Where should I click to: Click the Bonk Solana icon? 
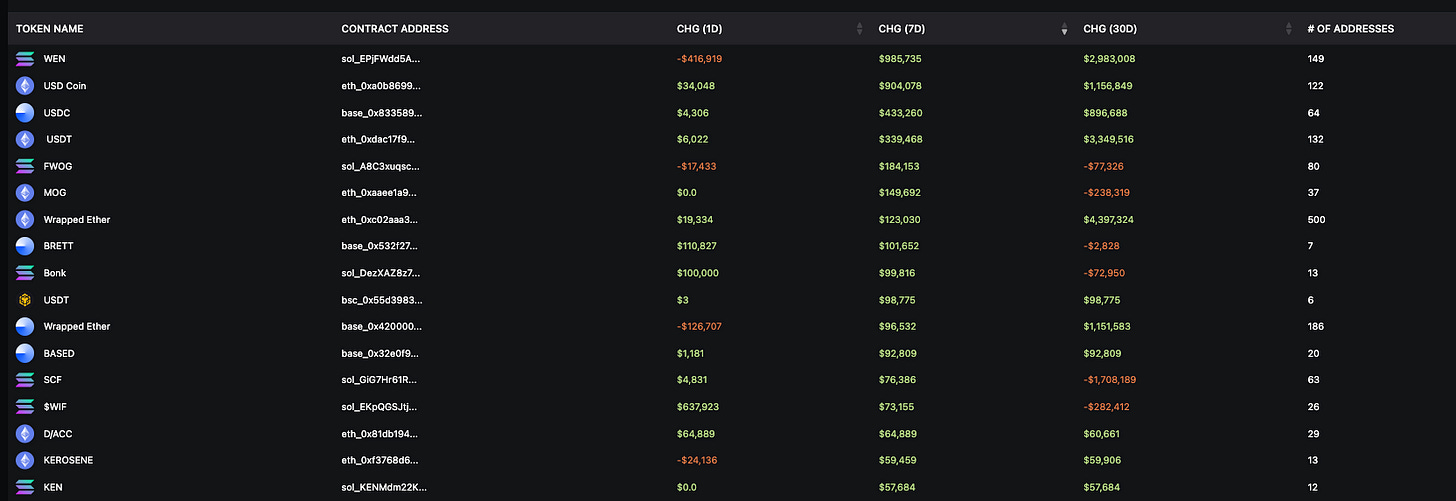[x=25, y=273]
